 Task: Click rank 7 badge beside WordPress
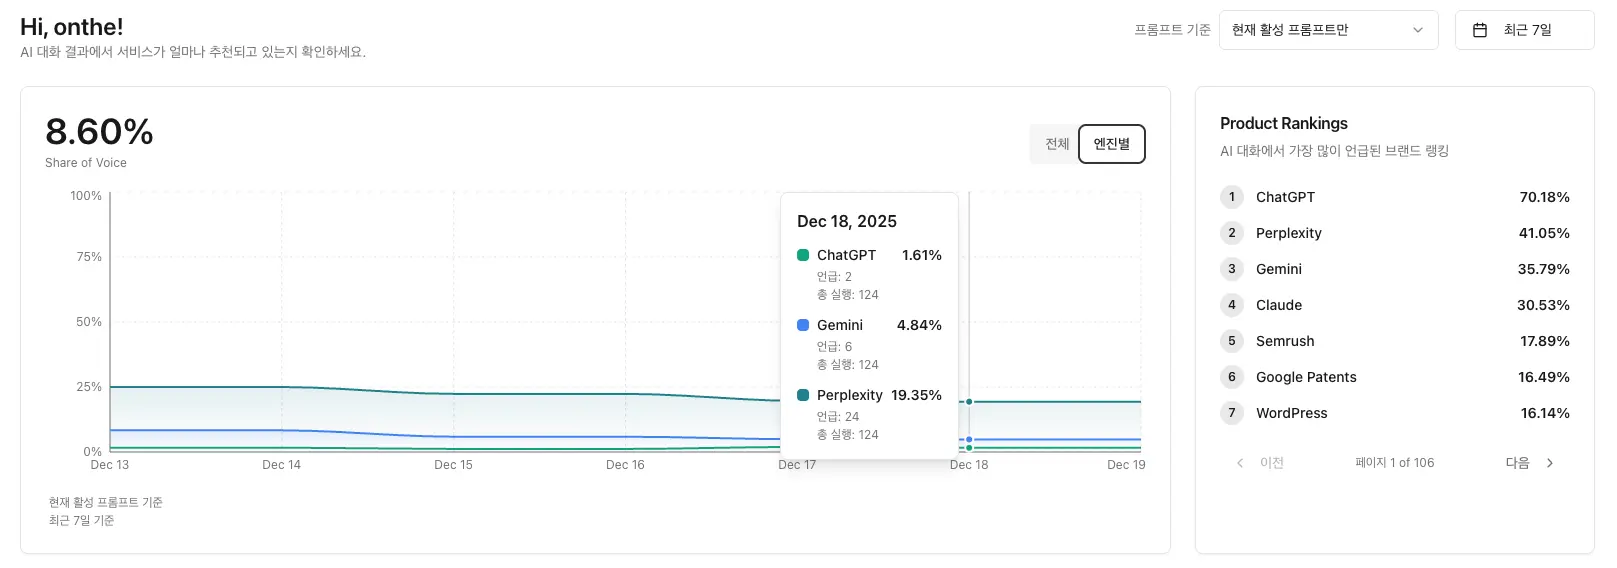1232,413
